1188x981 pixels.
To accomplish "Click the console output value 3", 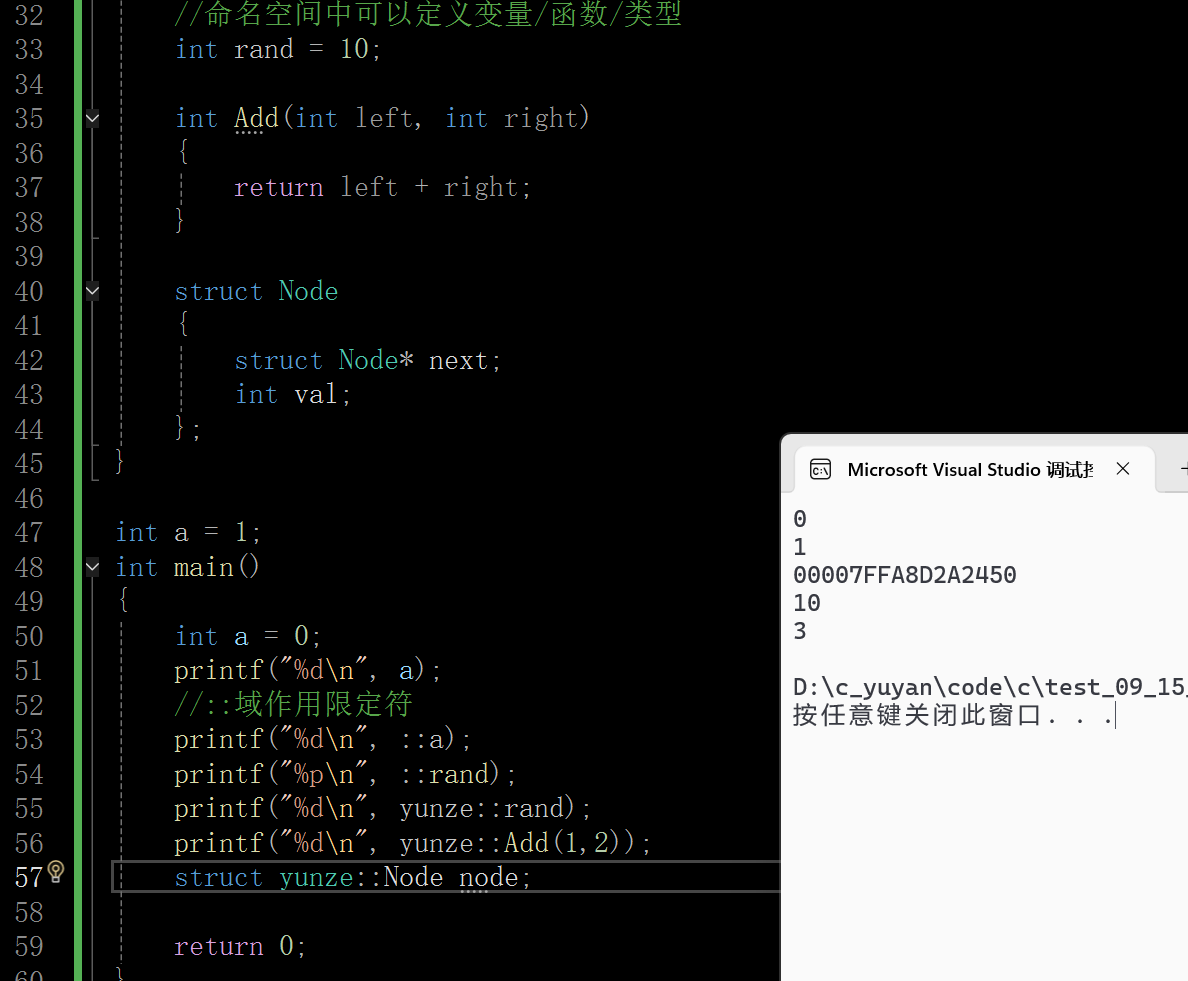I will coord(800,631).
